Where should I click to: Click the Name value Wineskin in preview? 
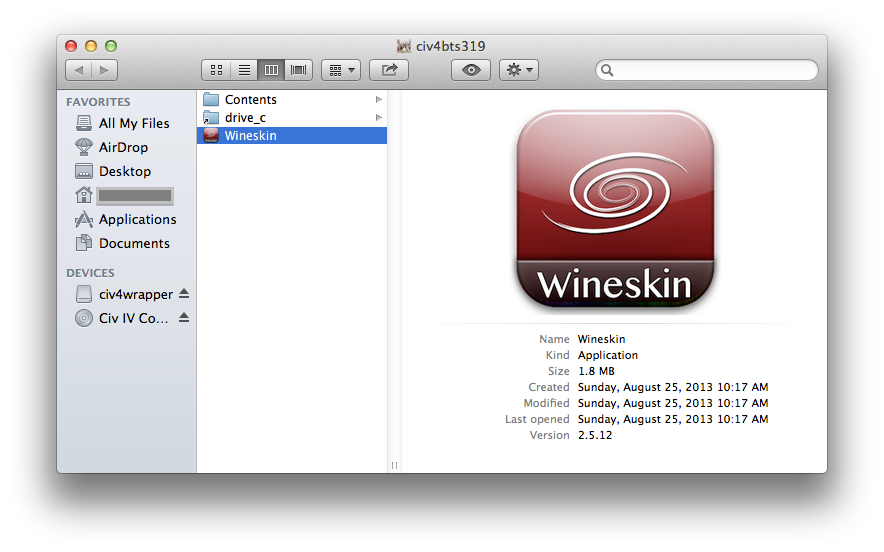[602, 339]
